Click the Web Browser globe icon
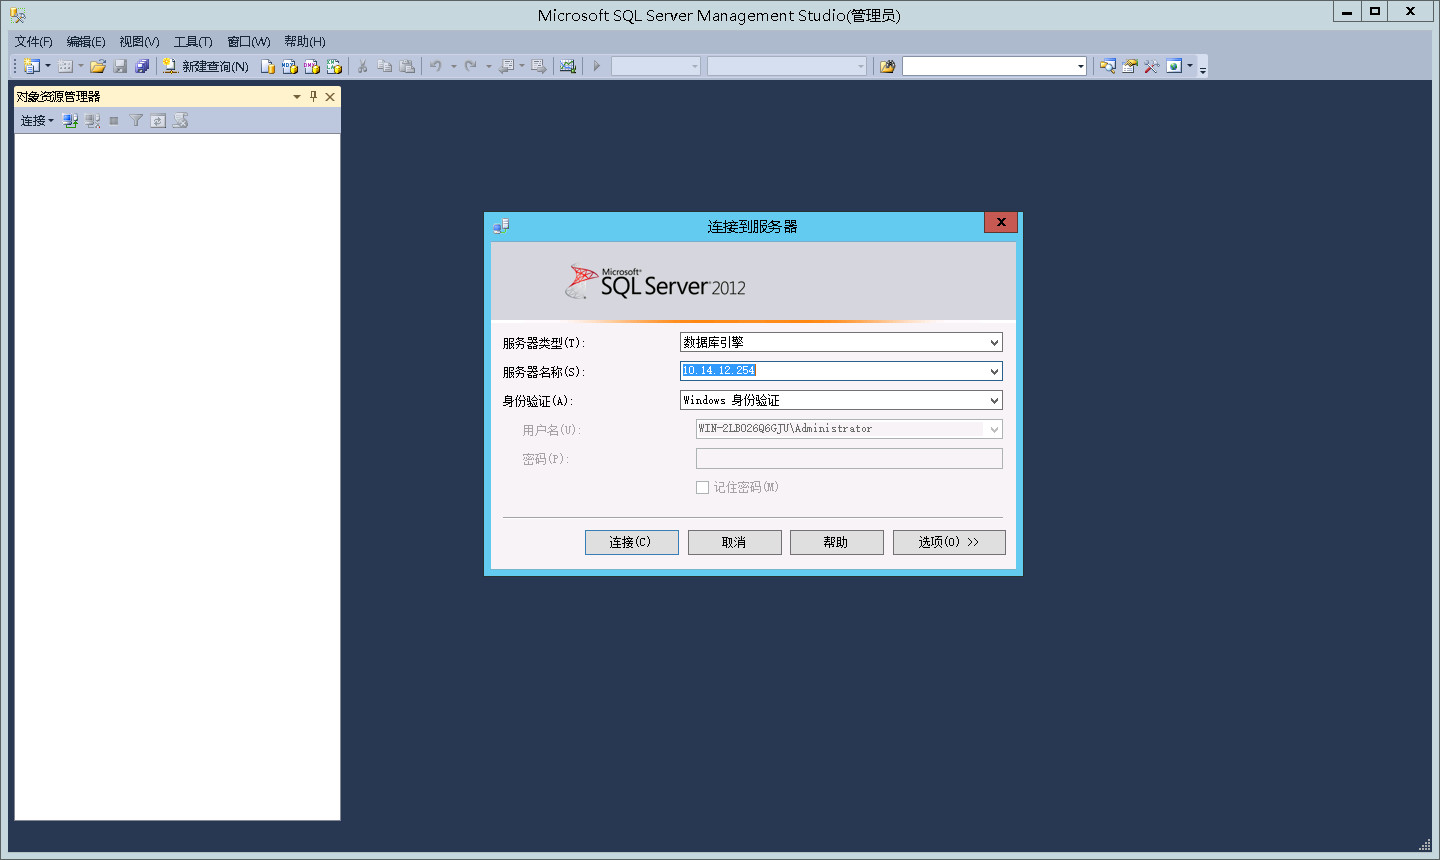This screenshot has width=1440, height=860. click(x=1174, y=66)
